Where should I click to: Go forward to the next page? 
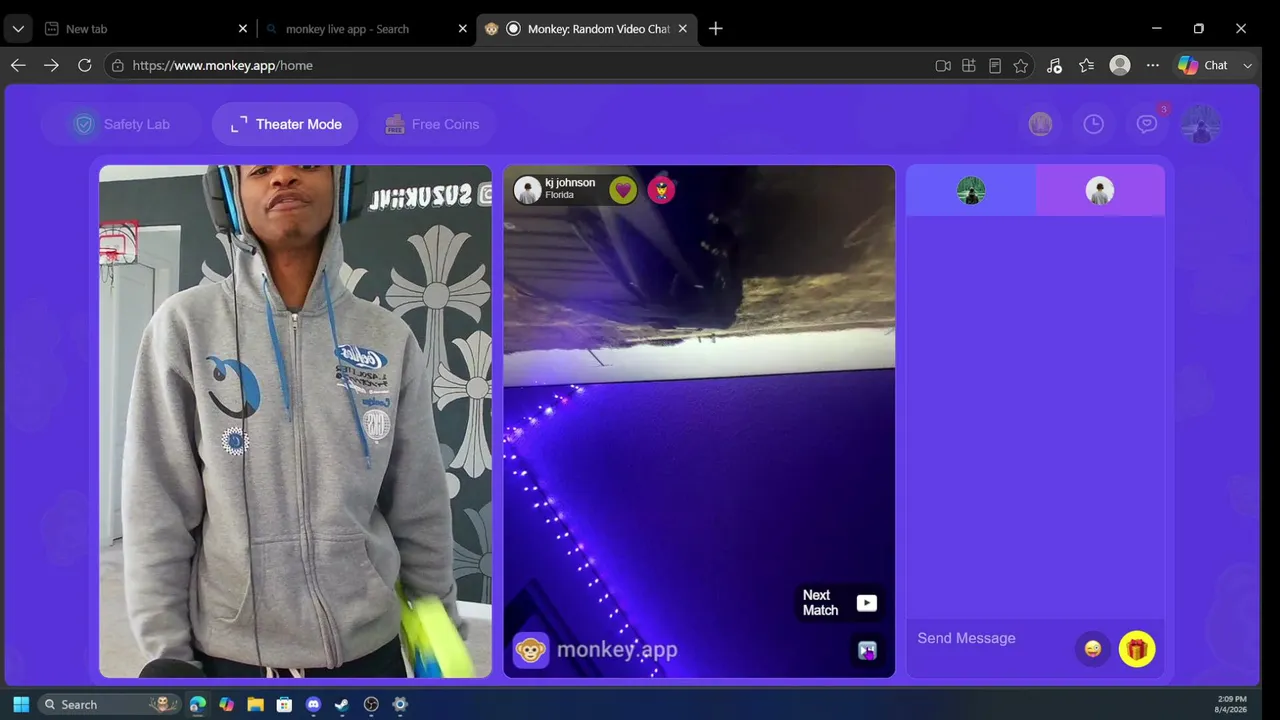[x=51, y=65]
